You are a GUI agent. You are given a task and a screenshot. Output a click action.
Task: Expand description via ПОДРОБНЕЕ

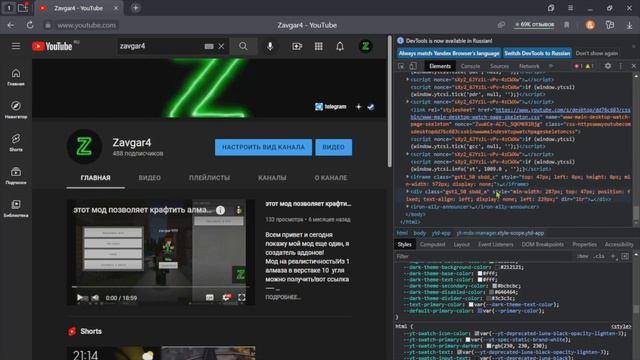pos(283,297)
